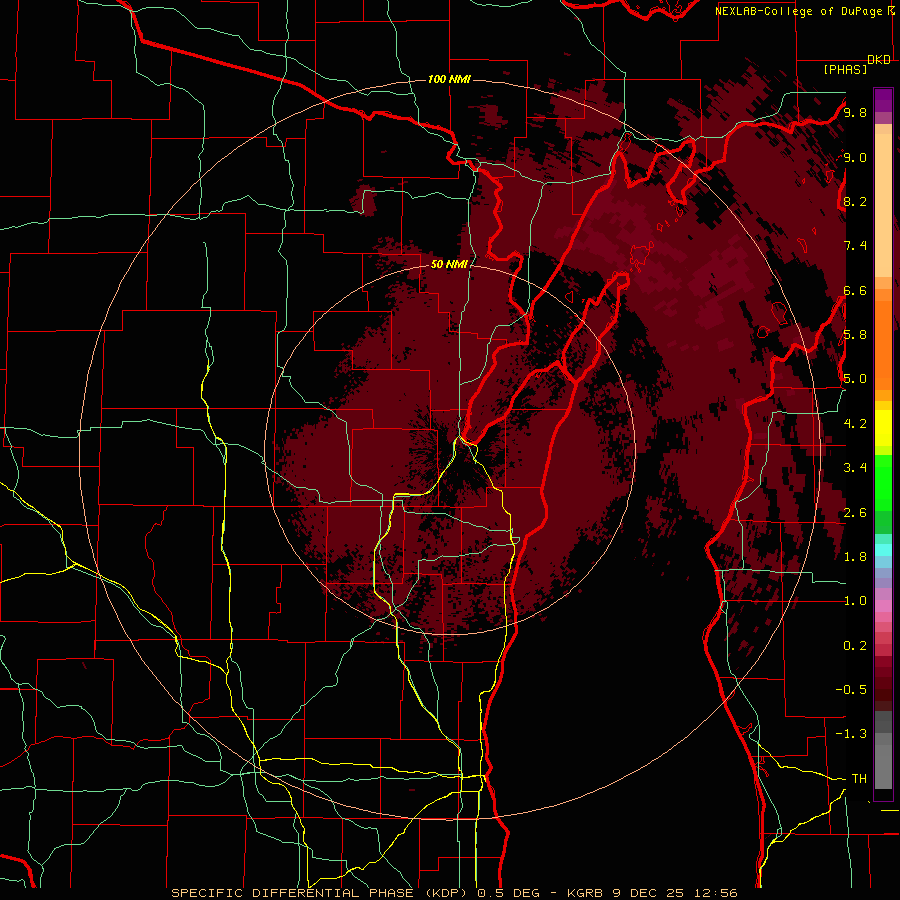This screenshot has width=900, height=900.
Task: Click the 8.2 scale value
Action: (x=855, y=201)
